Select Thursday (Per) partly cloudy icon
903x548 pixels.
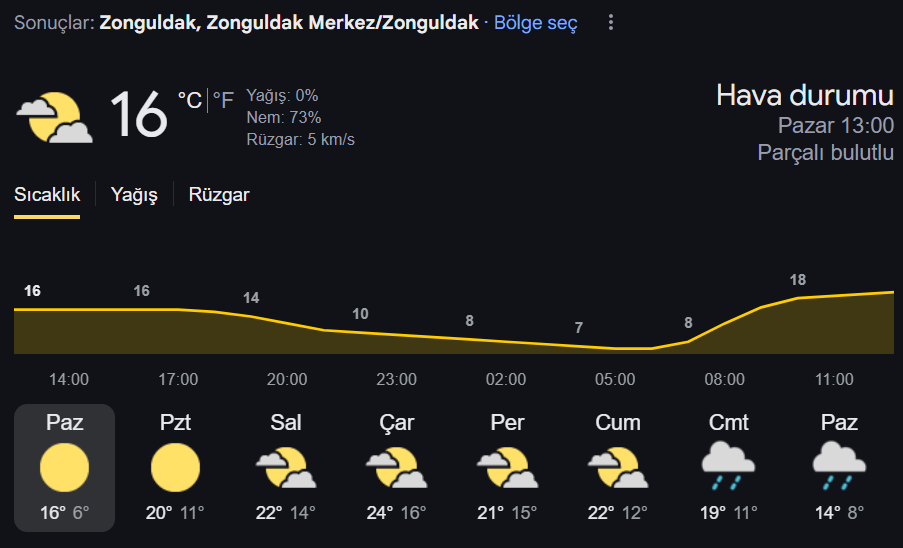[507, 467]
